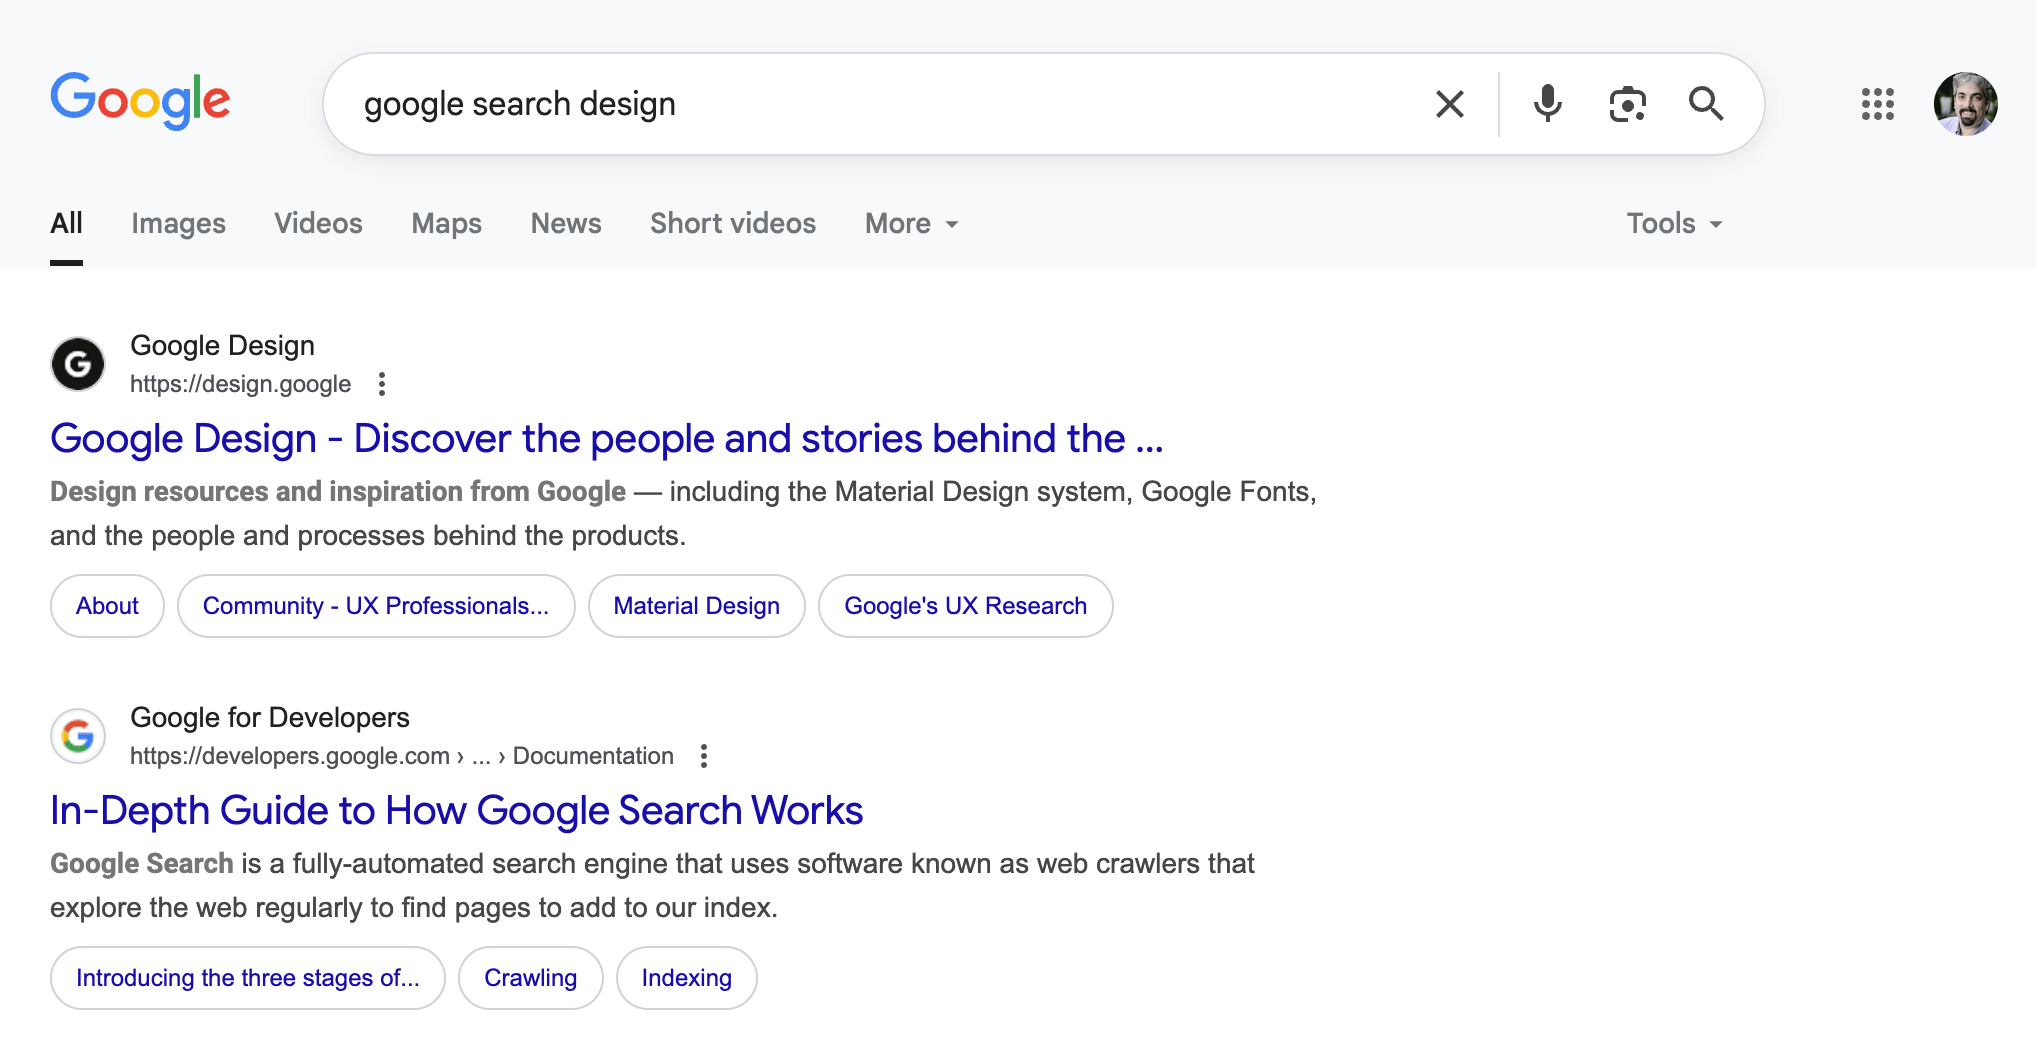This screenshot has width=2036, height=1044.
Task: Switch to the Videos tab
Action: (x=318, y=223)
